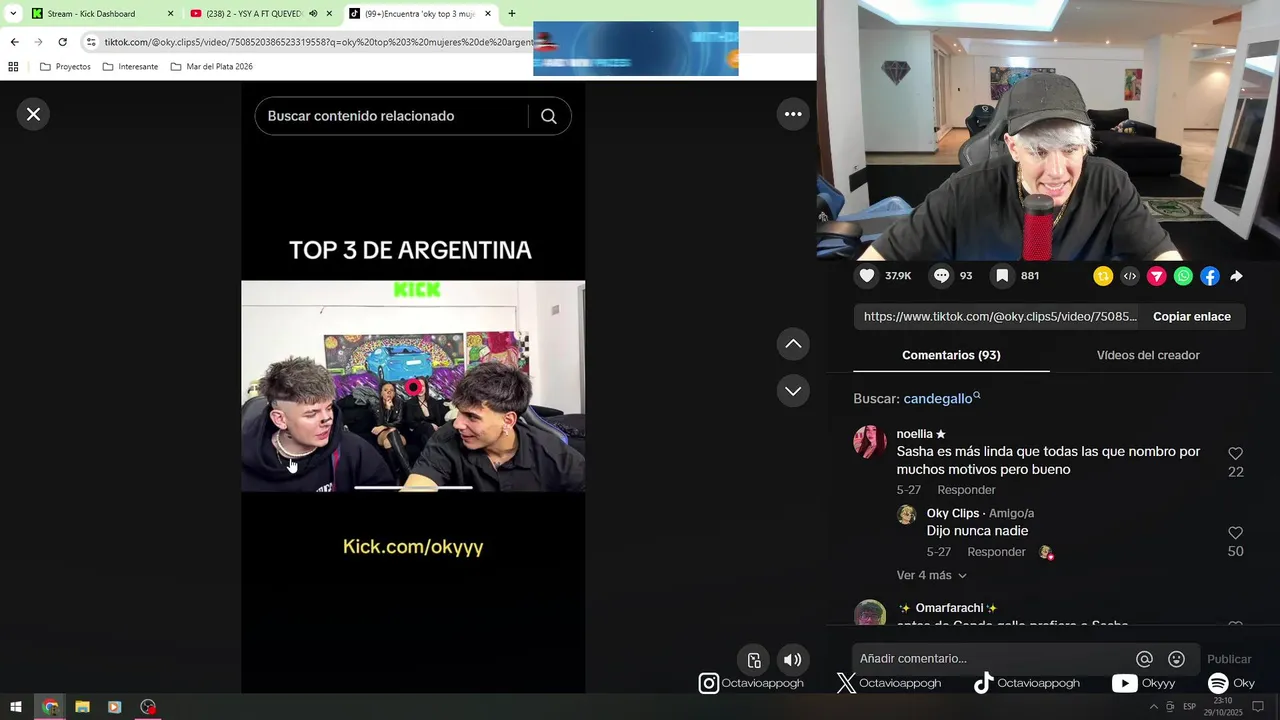Click the browser back arrow

[x=14, y=42]
